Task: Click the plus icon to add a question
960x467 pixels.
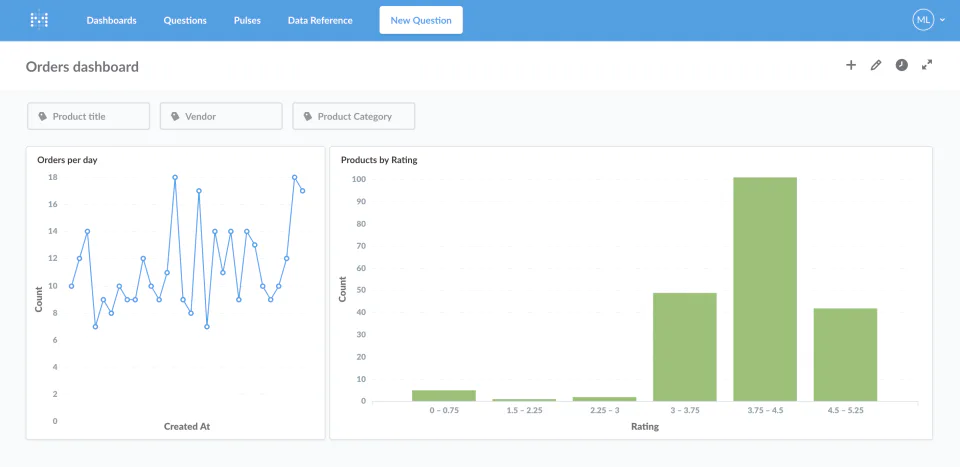Action: click(851, 65)
